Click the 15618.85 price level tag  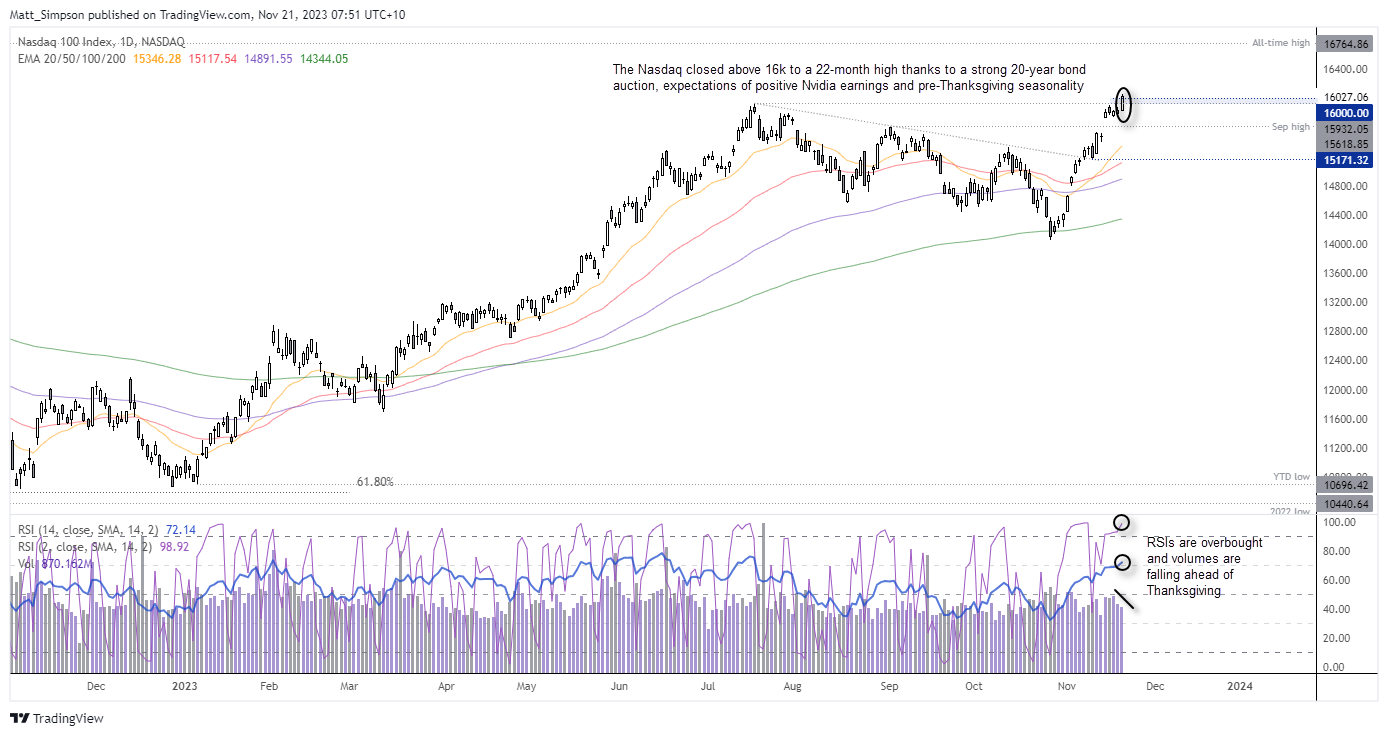[1346, 144]
